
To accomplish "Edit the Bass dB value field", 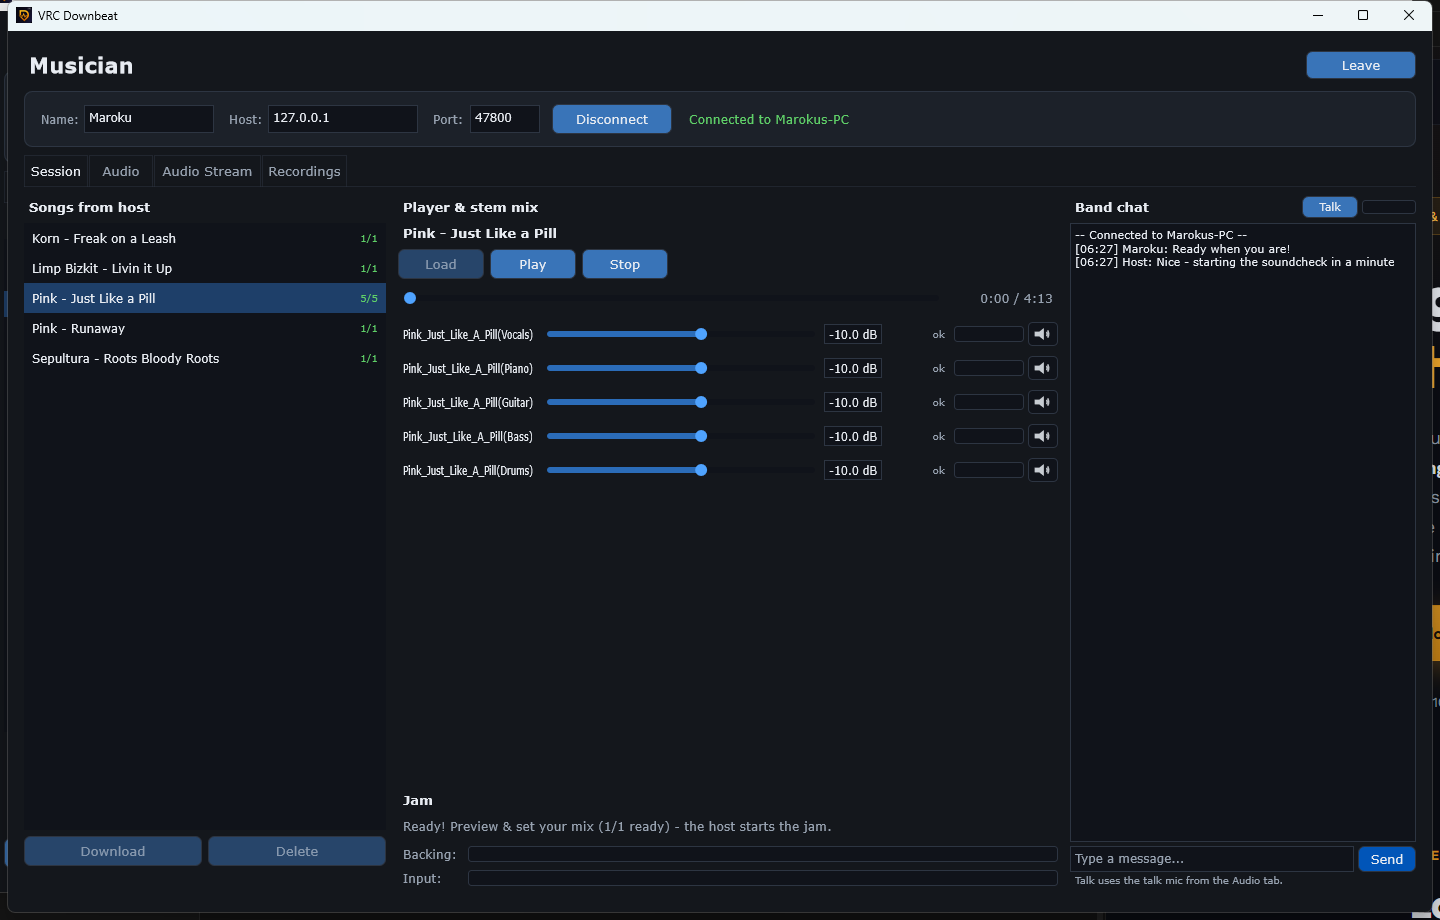I will tap(853, 436).
